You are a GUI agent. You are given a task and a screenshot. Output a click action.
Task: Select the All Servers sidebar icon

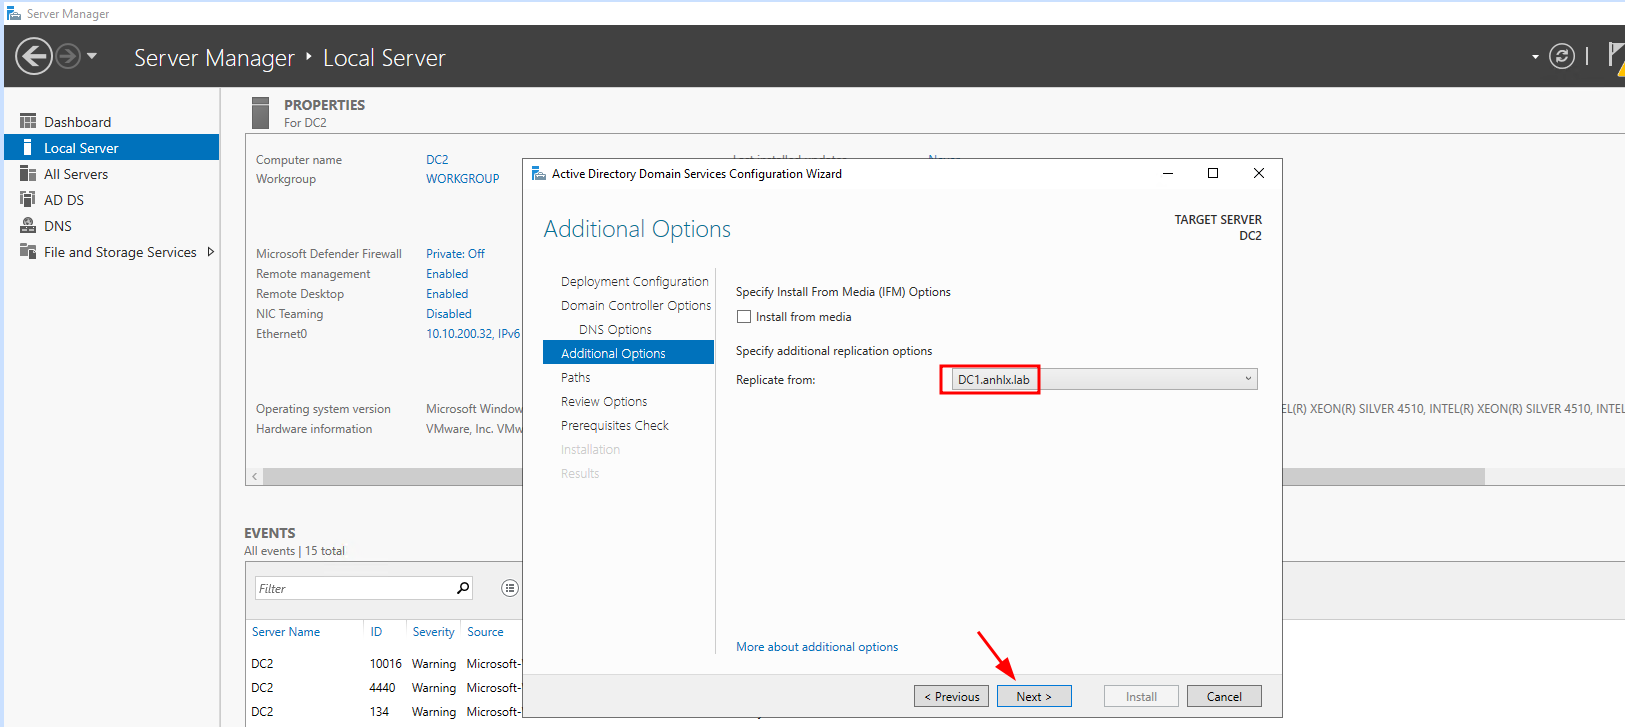pos(28,174)
